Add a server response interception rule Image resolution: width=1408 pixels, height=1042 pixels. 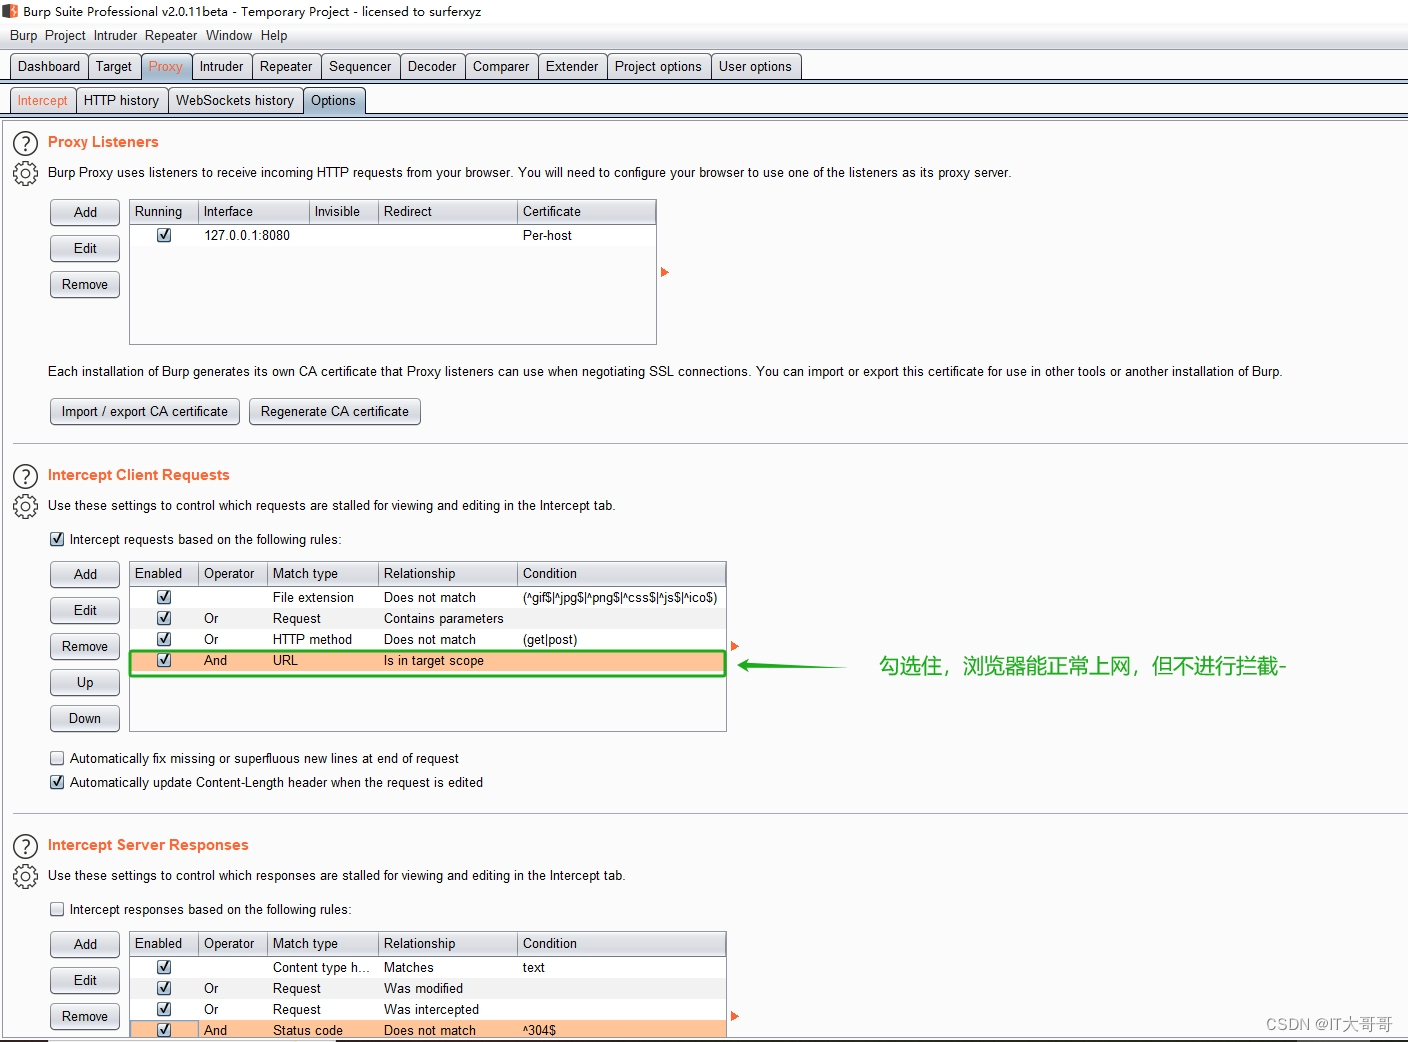85,944
